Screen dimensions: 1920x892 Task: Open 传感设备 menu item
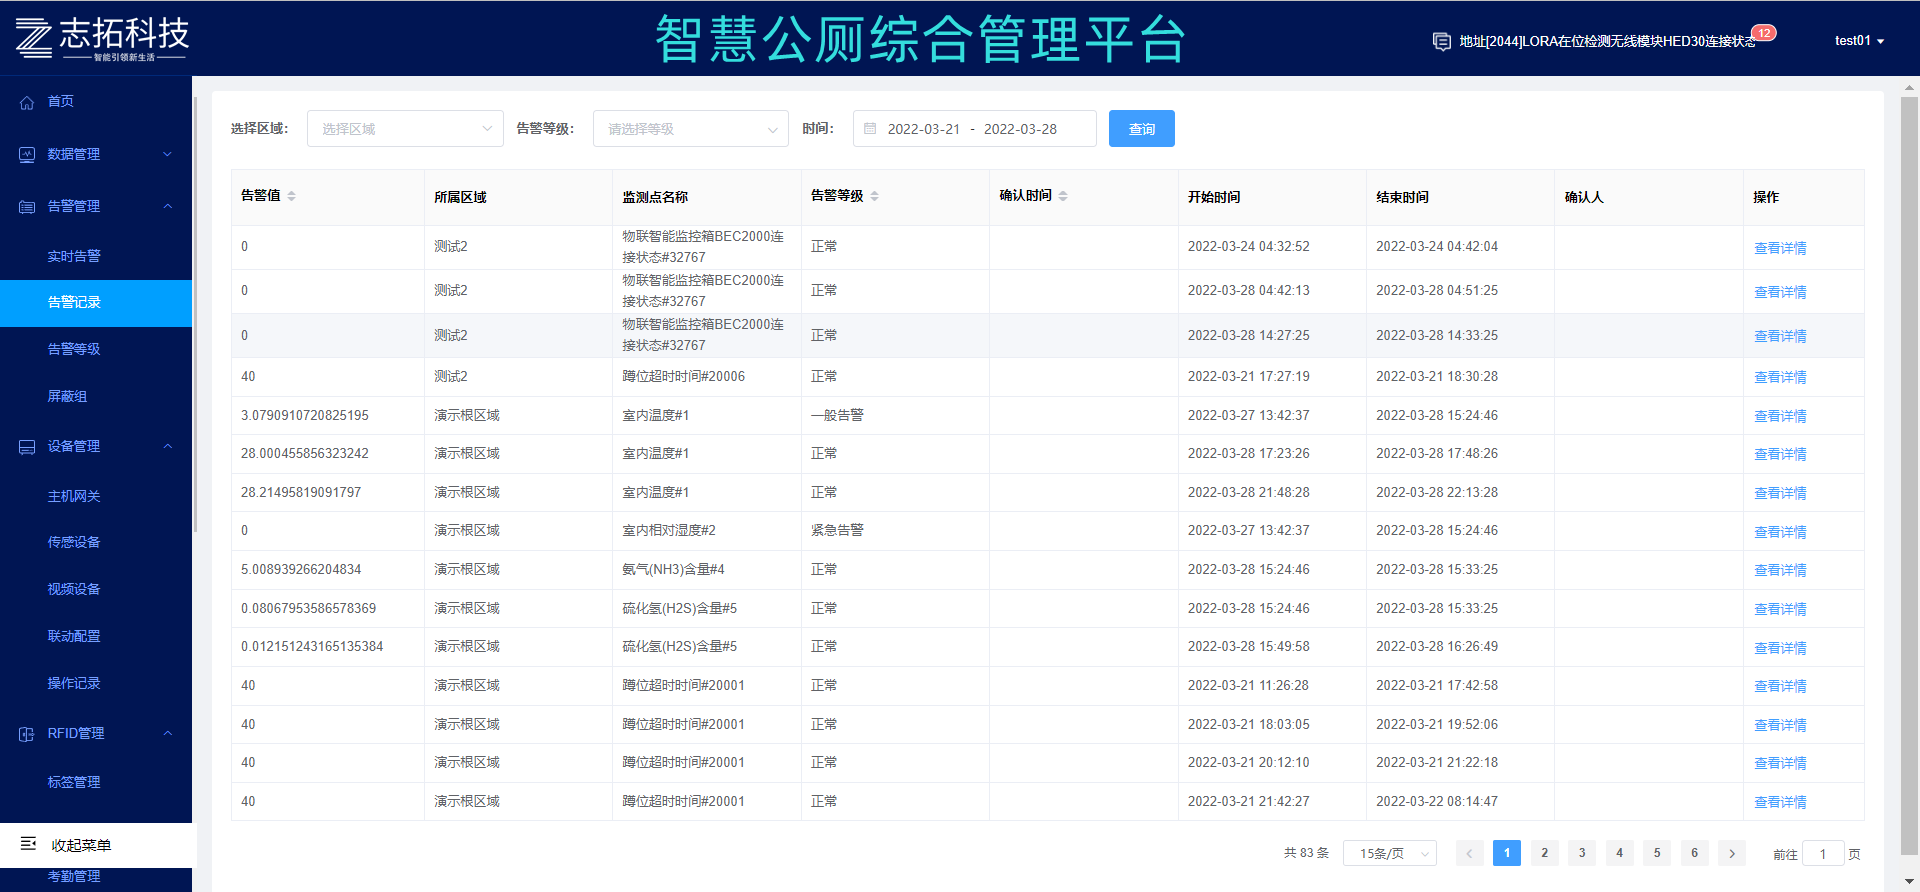pos(74,542)
